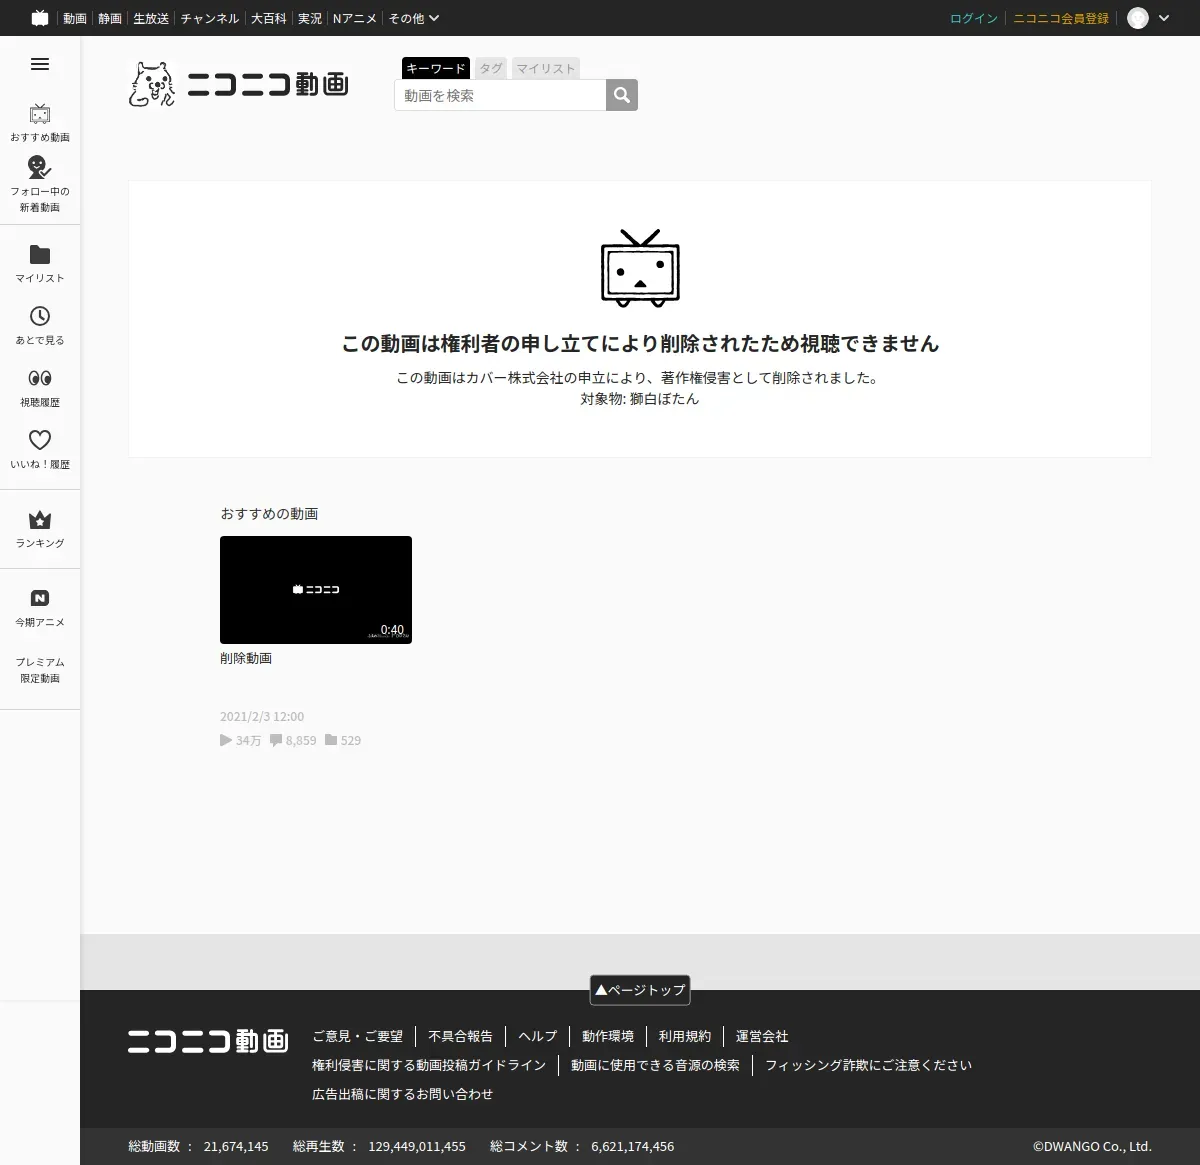This screenshot has height=1165, width=1200.
Task: Open the 運営会社 footer link
Action: 762,1036
